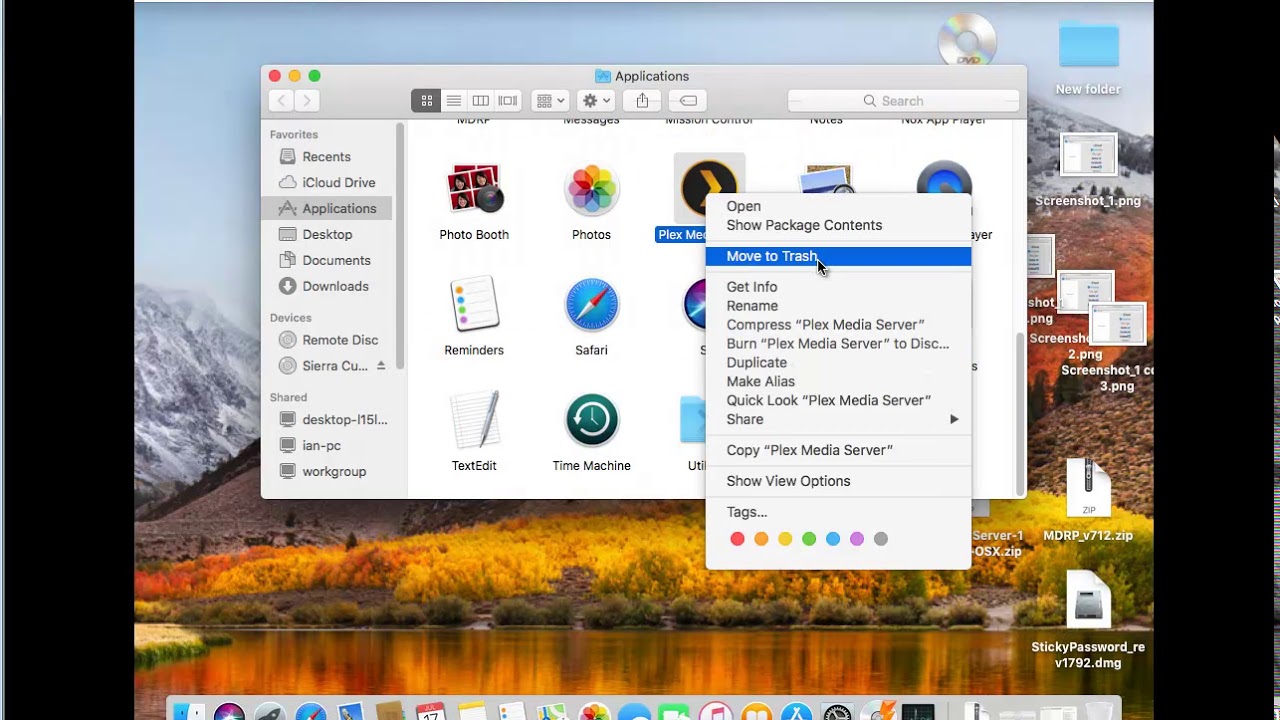This screenshot has width=1280, height=720.
Task: Click the Edit Tags toolbar button
Action: pyautogui.click(x=688, y=100)
